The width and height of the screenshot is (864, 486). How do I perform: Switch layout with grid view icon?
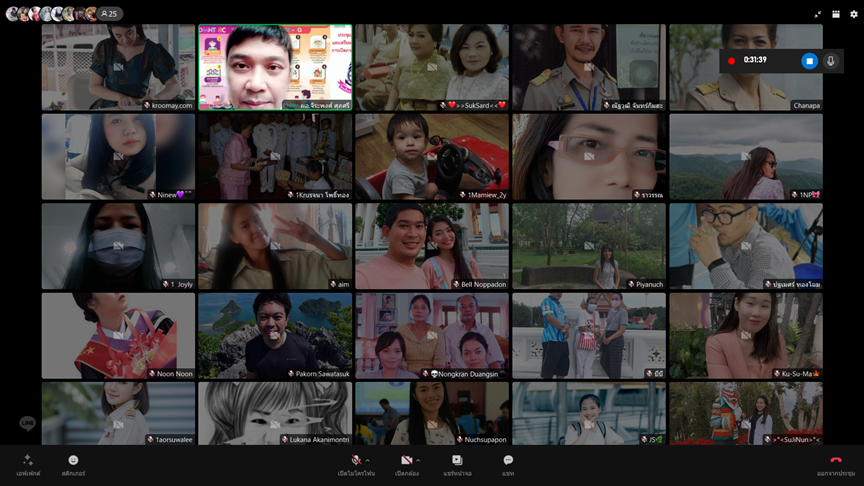pyautogui.click(x=836, y=14)
